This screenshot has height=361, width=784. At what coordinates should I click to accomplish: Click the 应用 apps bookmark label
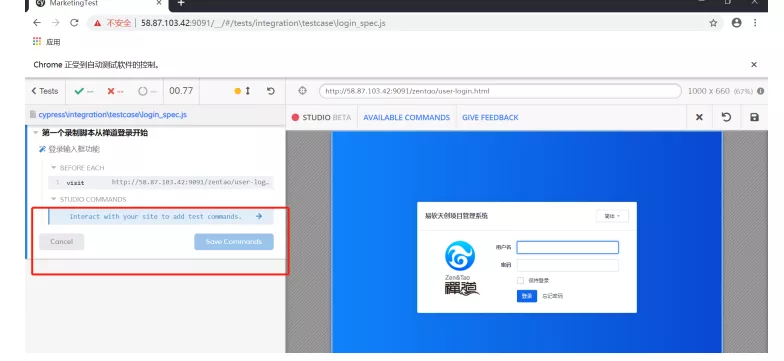(53, 42)
